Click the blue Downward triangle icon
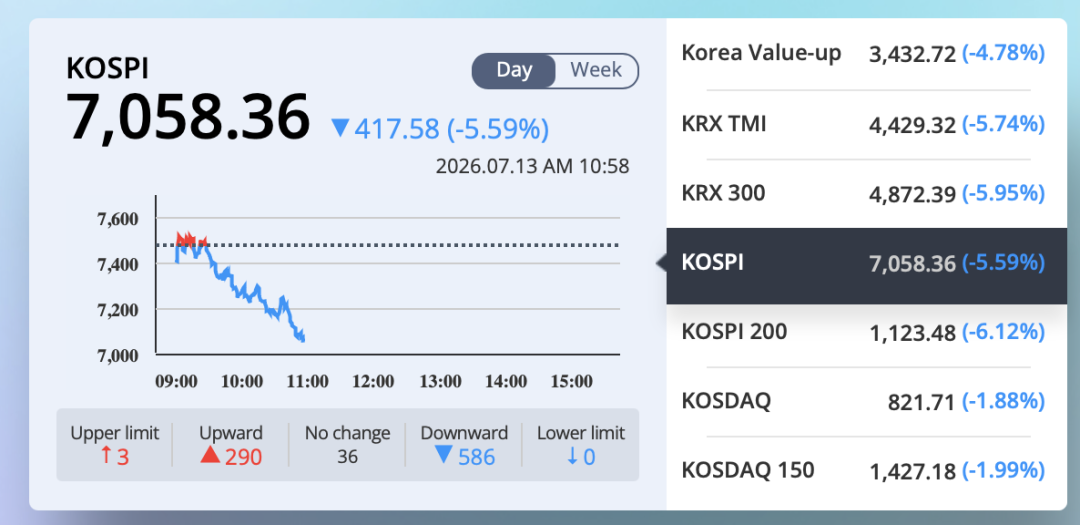Image resolution: width=1080 pixels, height=525 pixels. 444,455
